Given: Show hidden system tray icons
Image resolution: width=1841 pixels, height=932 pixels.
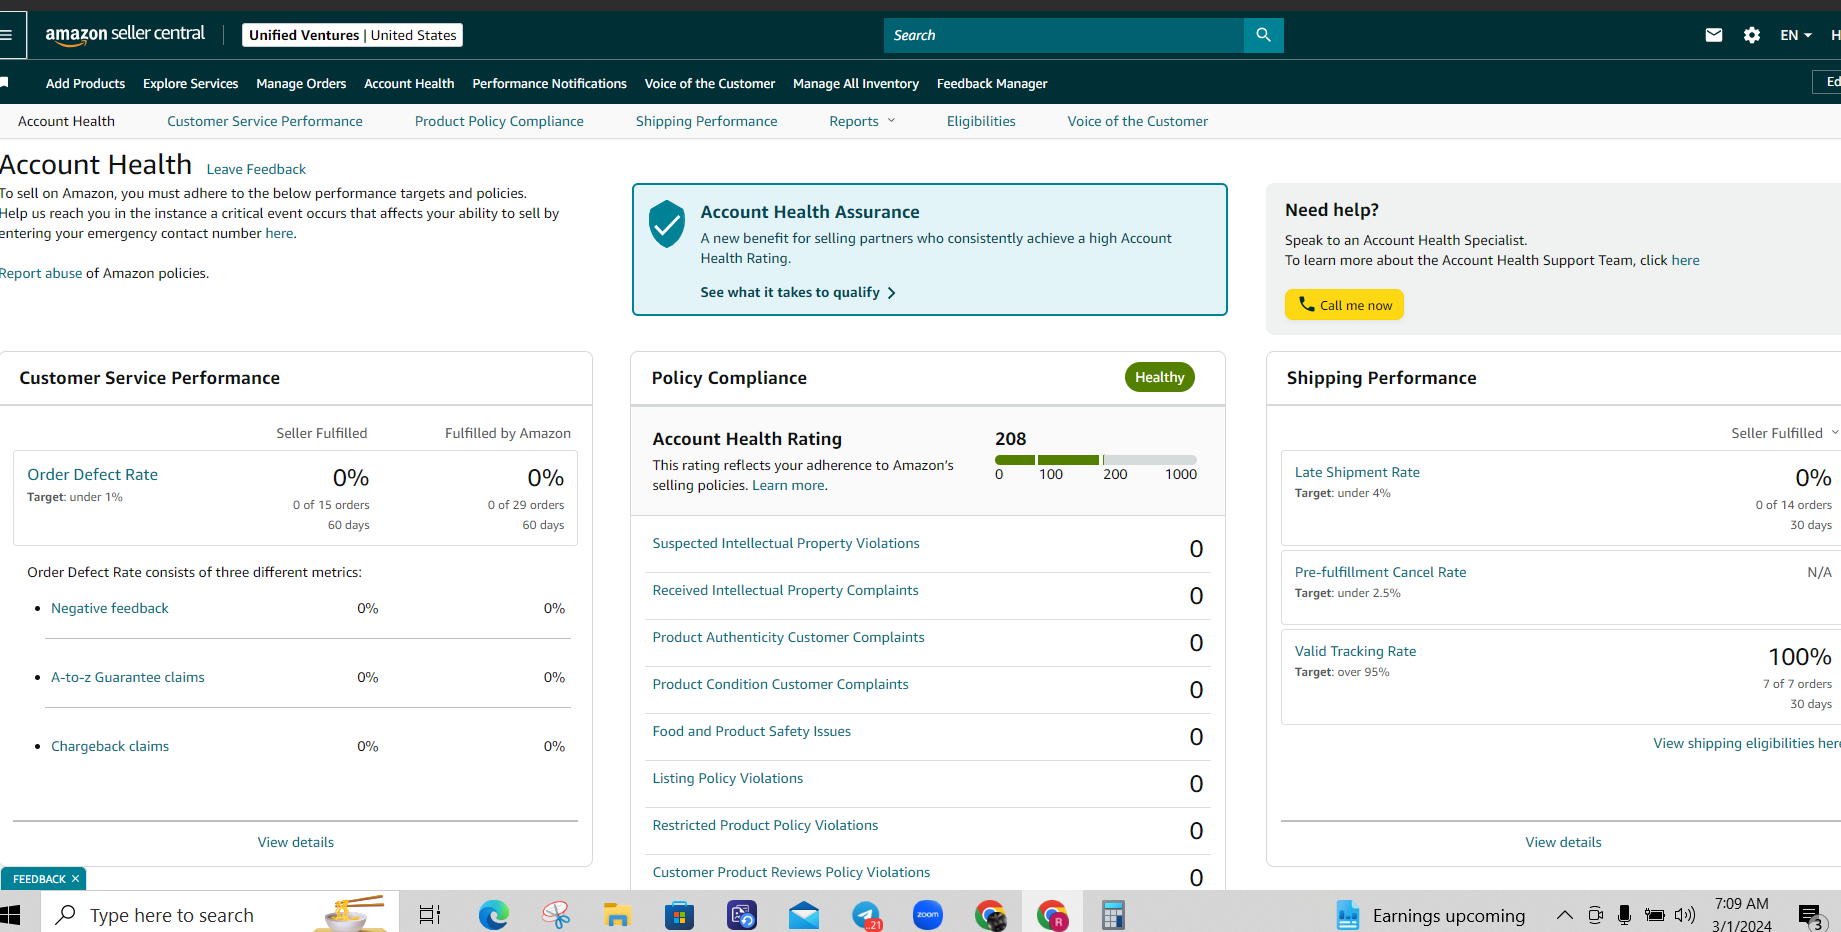Looking at the screenshot, I should tap(1565, 915).
